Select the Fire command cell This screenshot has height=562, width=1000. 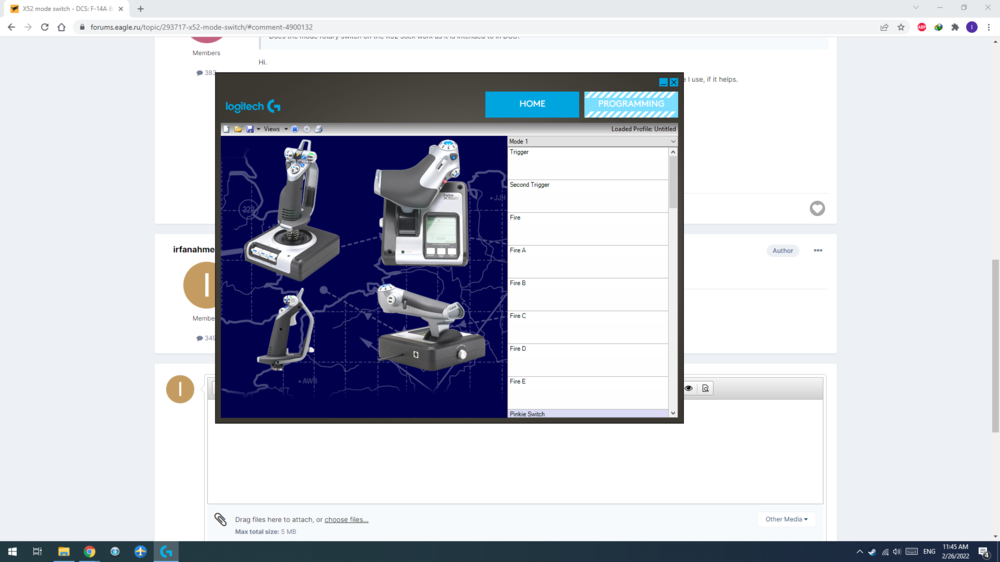(587, 228)
